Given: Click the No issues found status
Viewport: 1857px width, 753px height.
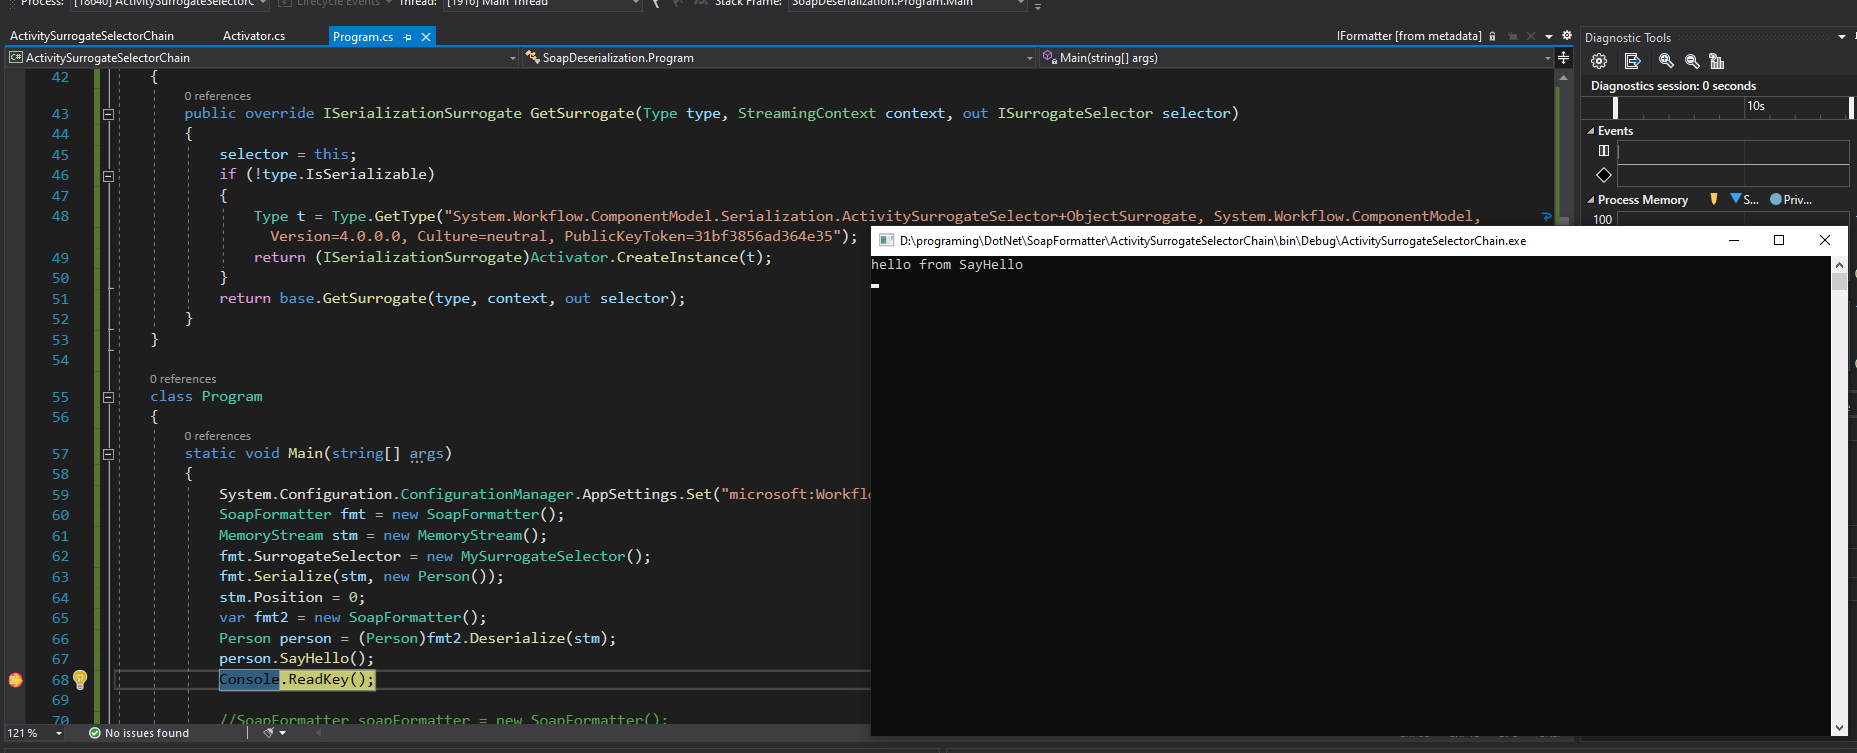Looking at the screenshot, I should pos(147,733).
